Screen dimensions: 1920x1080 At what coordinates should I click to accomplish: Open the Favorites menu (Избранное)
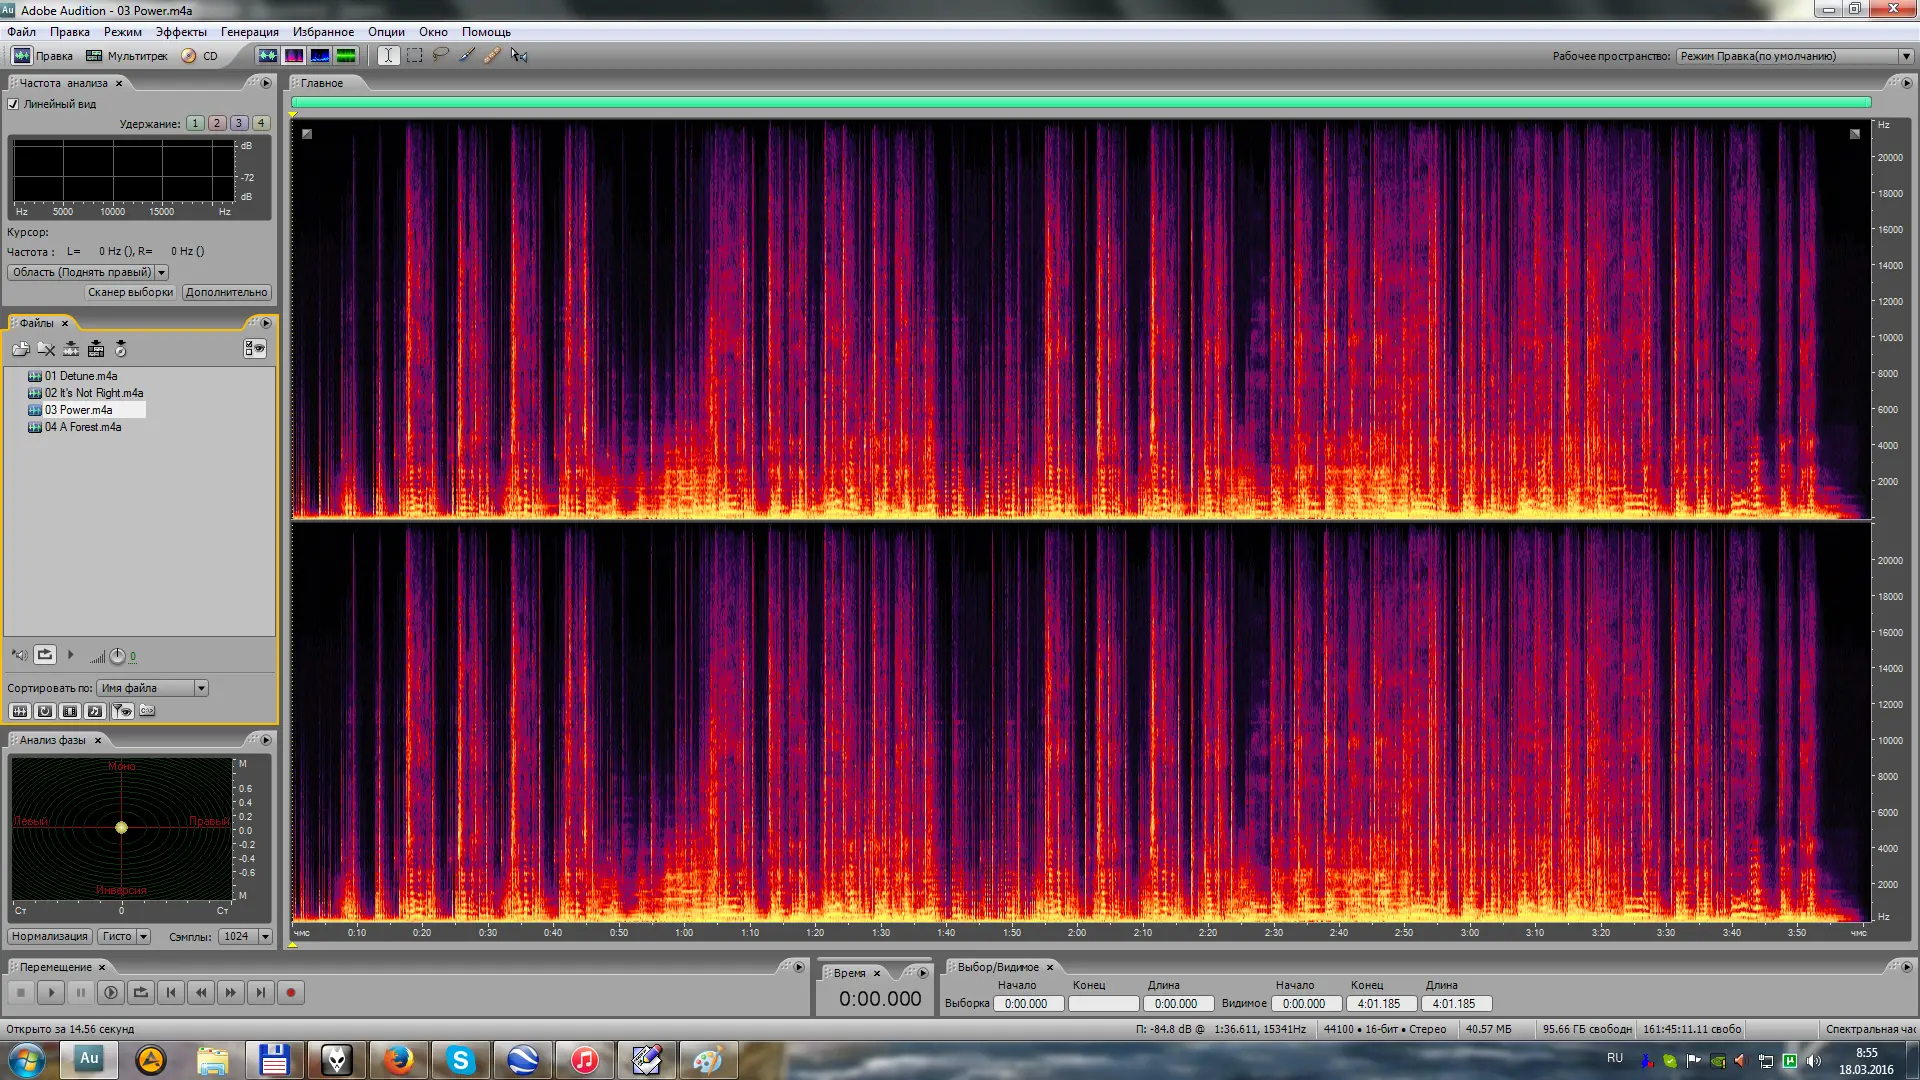pos(322,32)
